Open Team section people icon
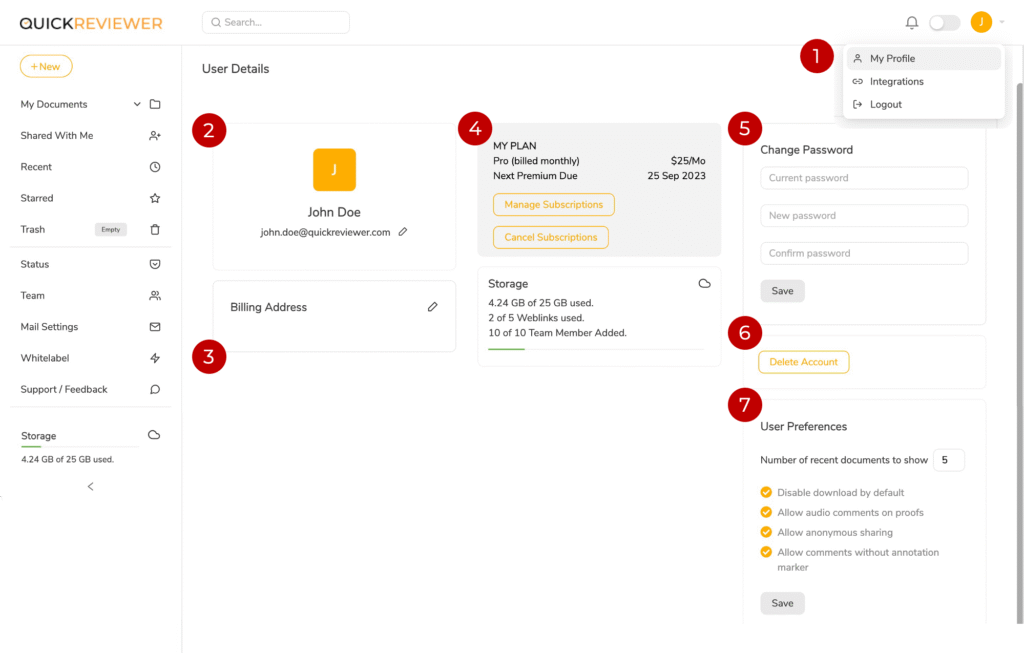The image size is (1024, 653). click(155, 296)
